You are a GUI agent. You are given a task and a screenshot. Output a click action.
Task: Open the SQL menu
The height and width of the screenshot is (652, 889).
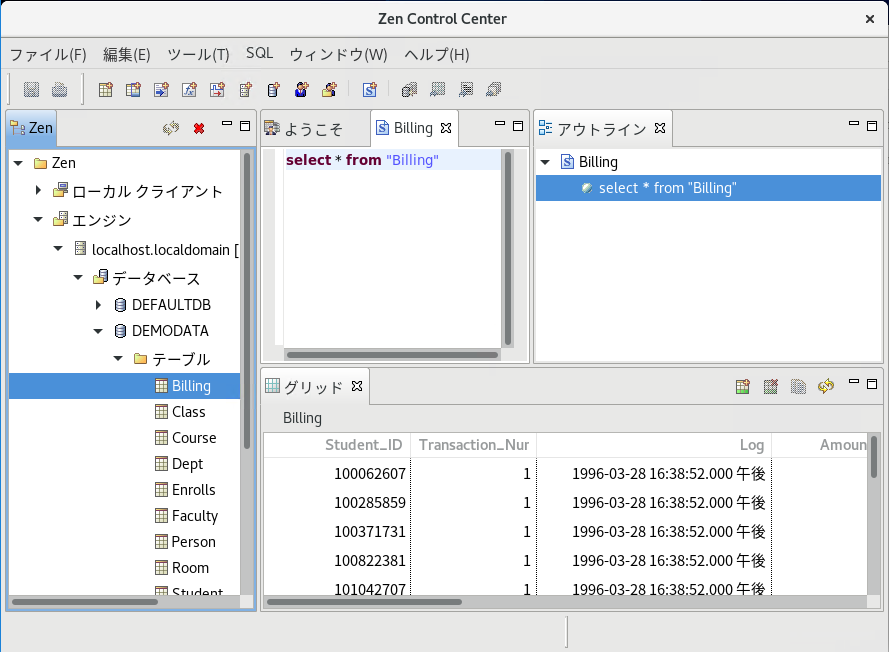pos(259,54)
